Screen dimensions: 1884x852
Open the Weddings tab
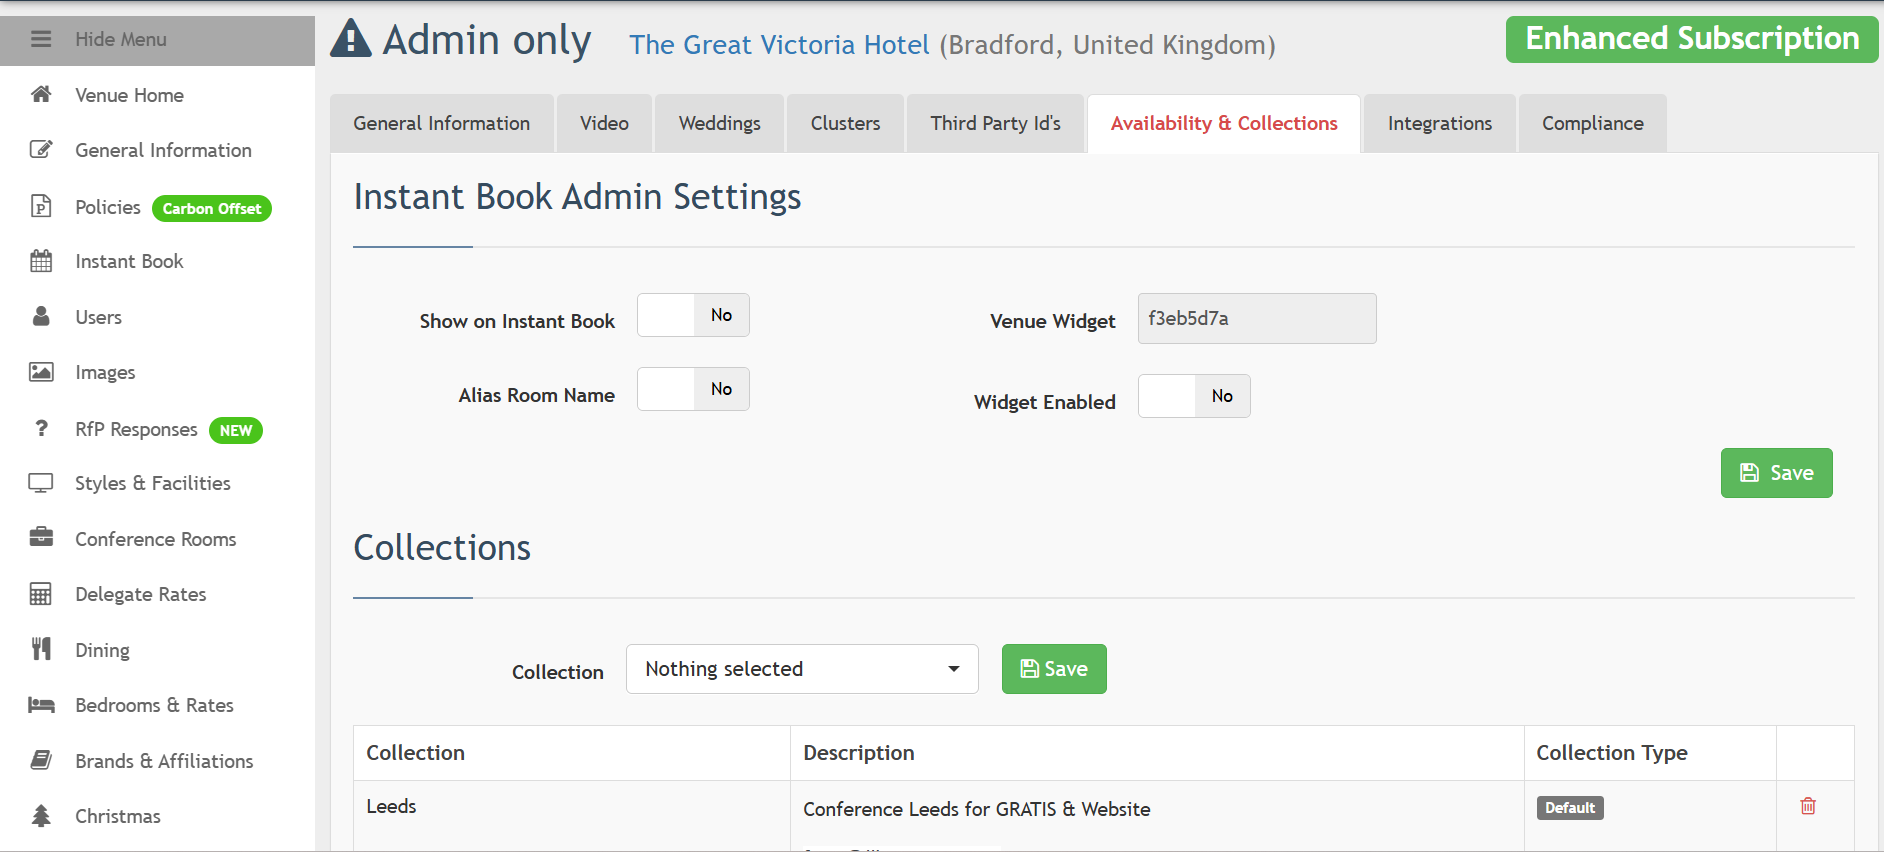coord(720,123)
